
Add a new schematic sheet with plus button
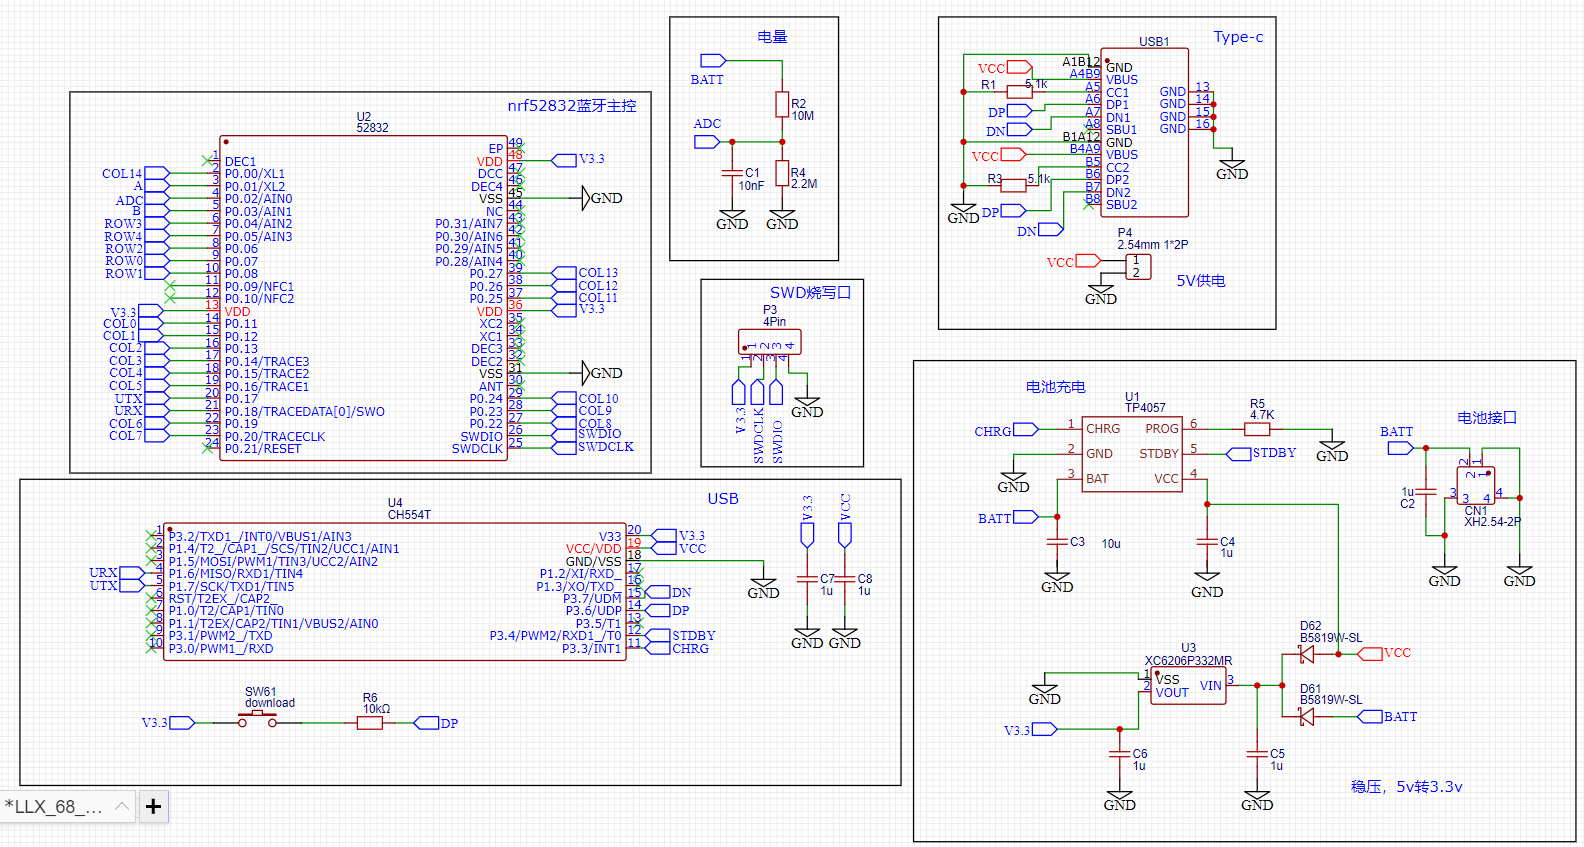point(153,806)
